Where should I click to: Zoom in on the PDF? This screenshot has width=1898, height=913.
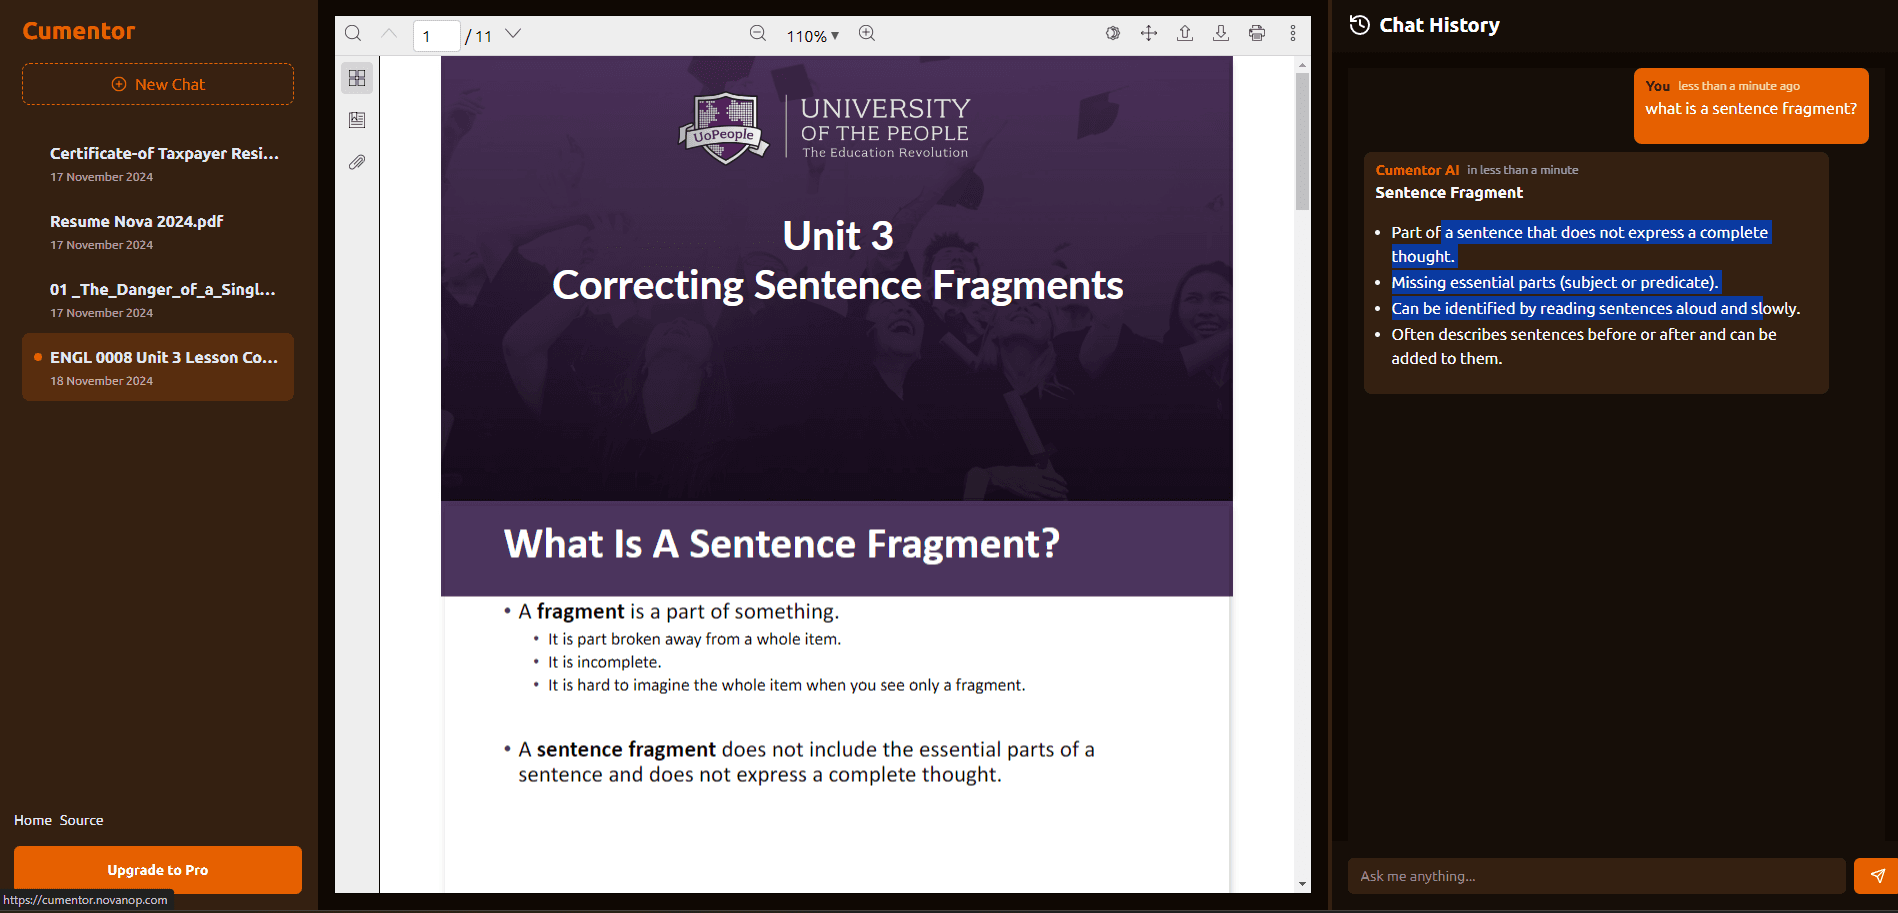coord(867,34)
